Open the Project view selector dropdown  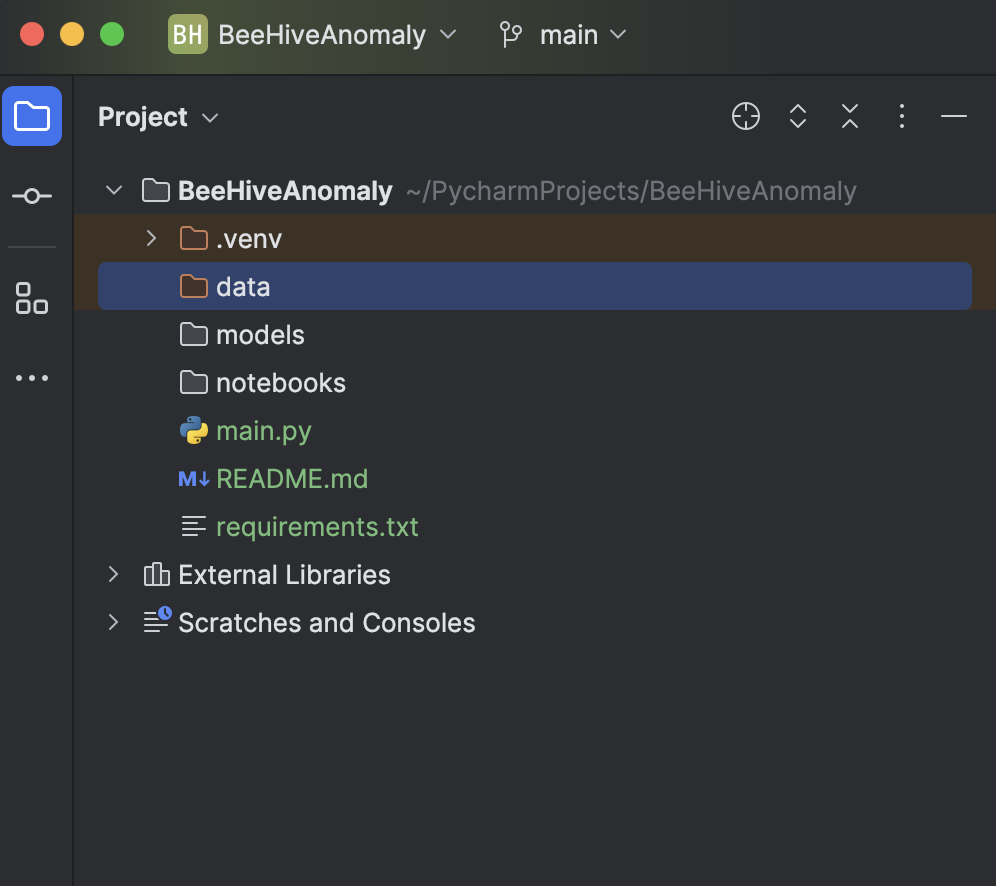(158, 117)
